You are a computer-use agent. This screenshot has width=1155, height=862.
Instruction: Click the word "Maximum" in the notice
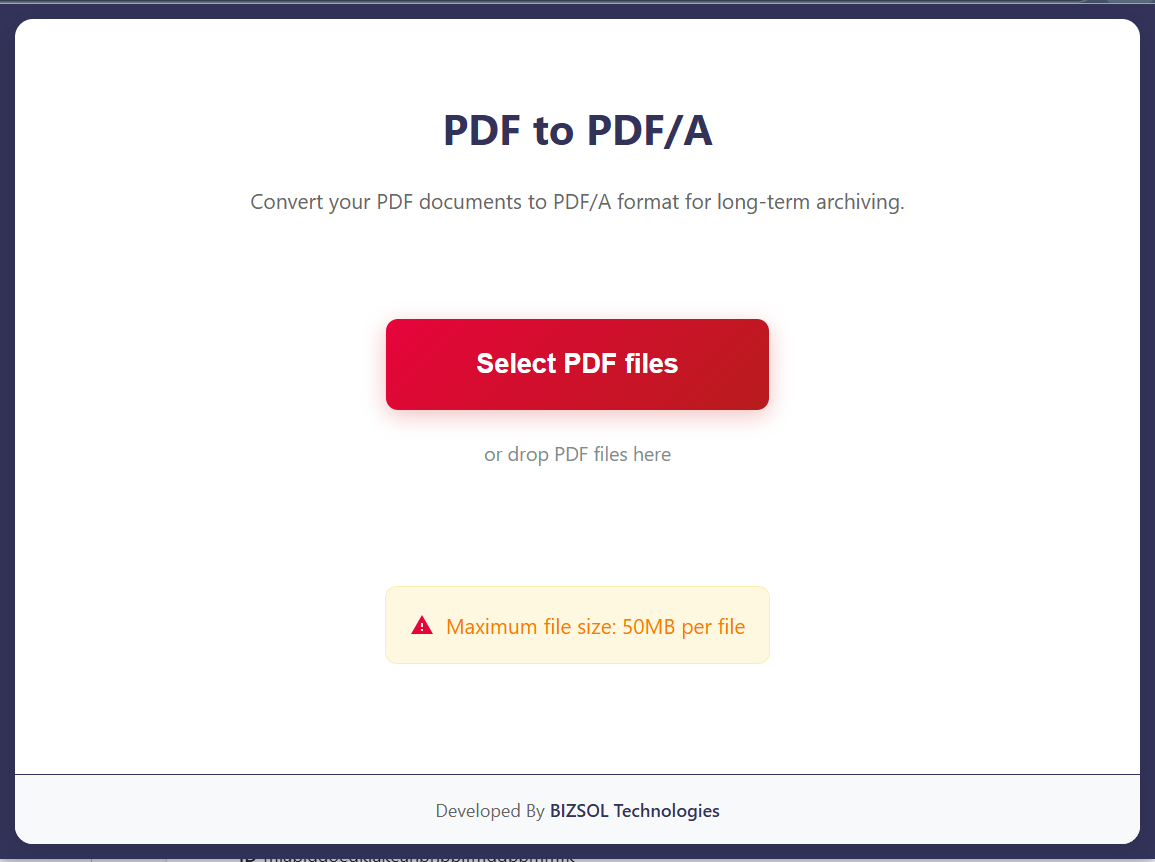[x=490, y=627]
